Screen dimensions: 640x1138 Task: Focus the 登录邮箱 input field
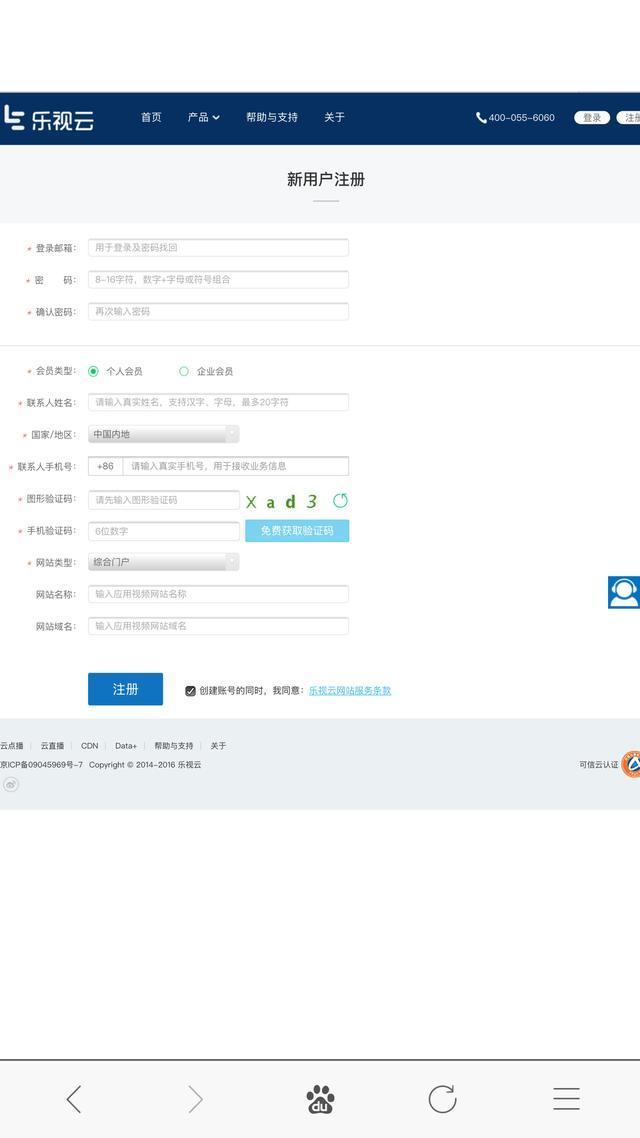coord(218,247)
